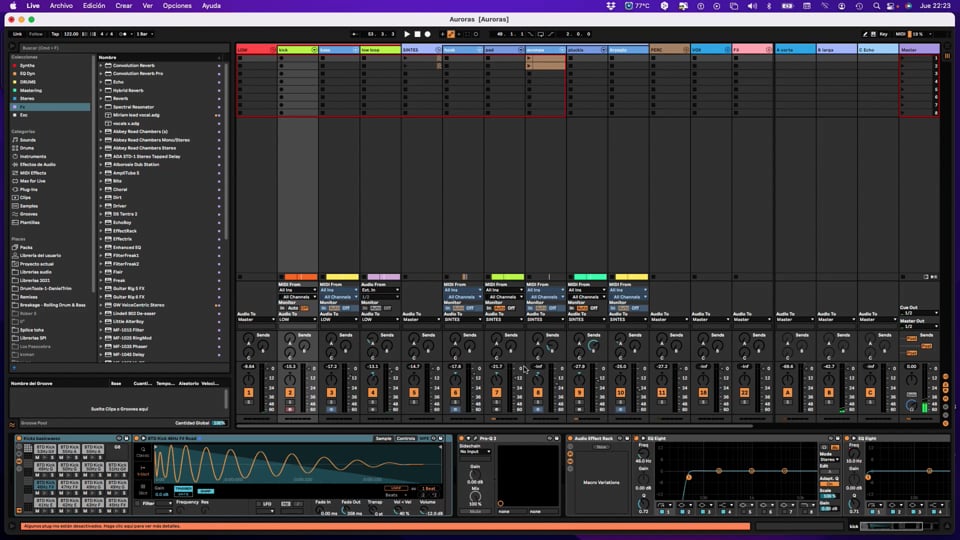
Task: Switch to the Controls tab in Simpler
Action: coord(405,438)
